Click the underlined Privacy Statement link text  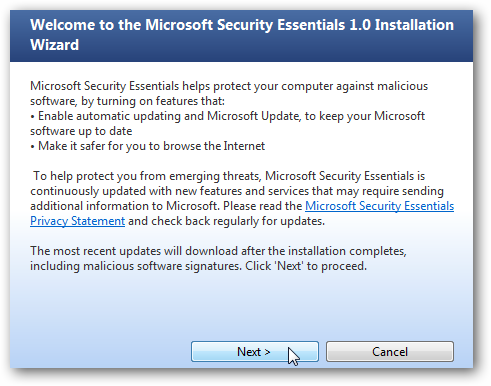pyautogui.click(x=77, y=221)
